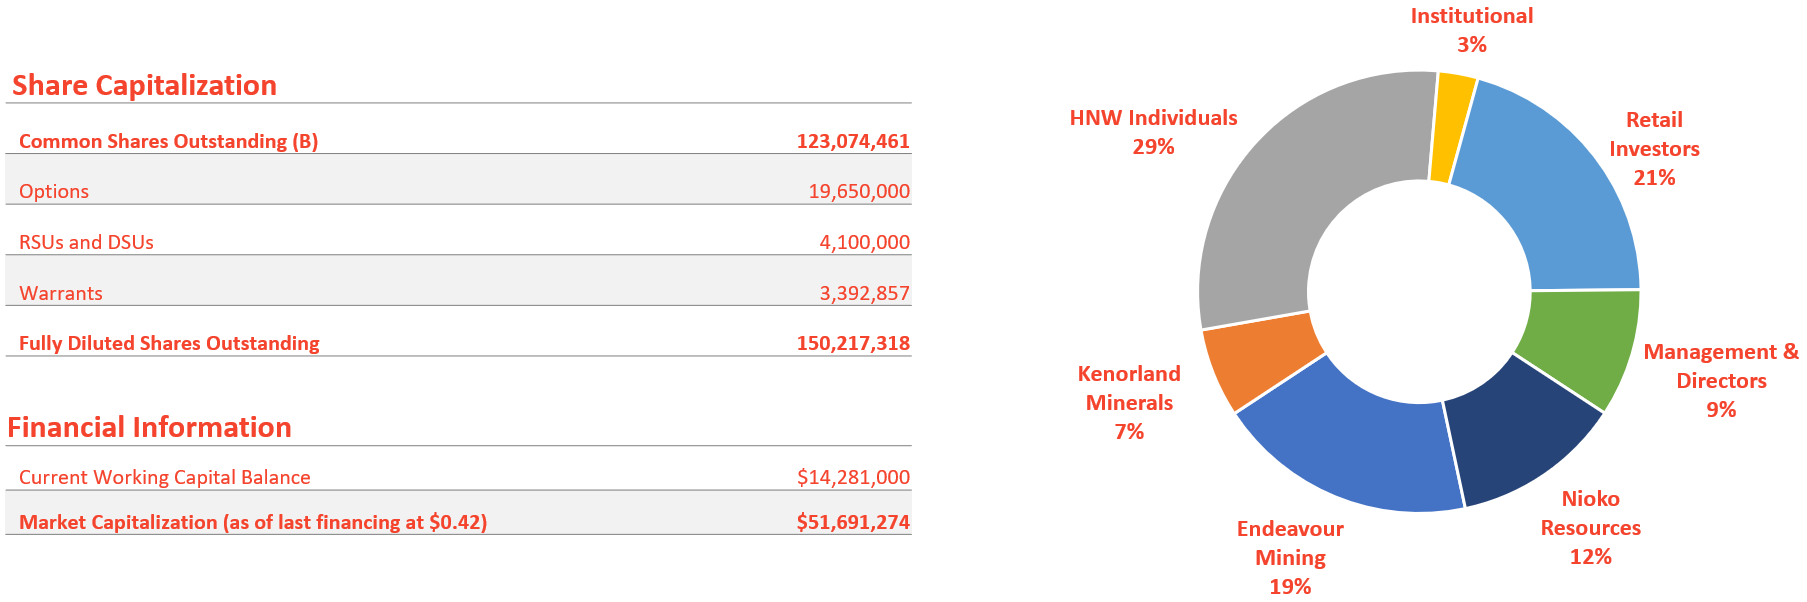Select the Common Shares Outstanding (B) row label
1807x602 pixels.
[x=168, y=141]
